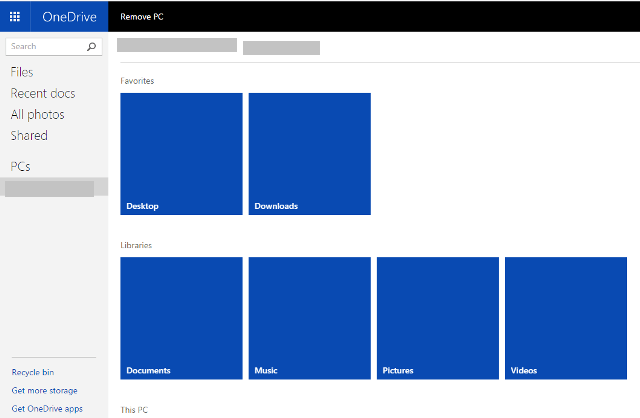Open the app launcher grid icon

click(x=15, y=16)
